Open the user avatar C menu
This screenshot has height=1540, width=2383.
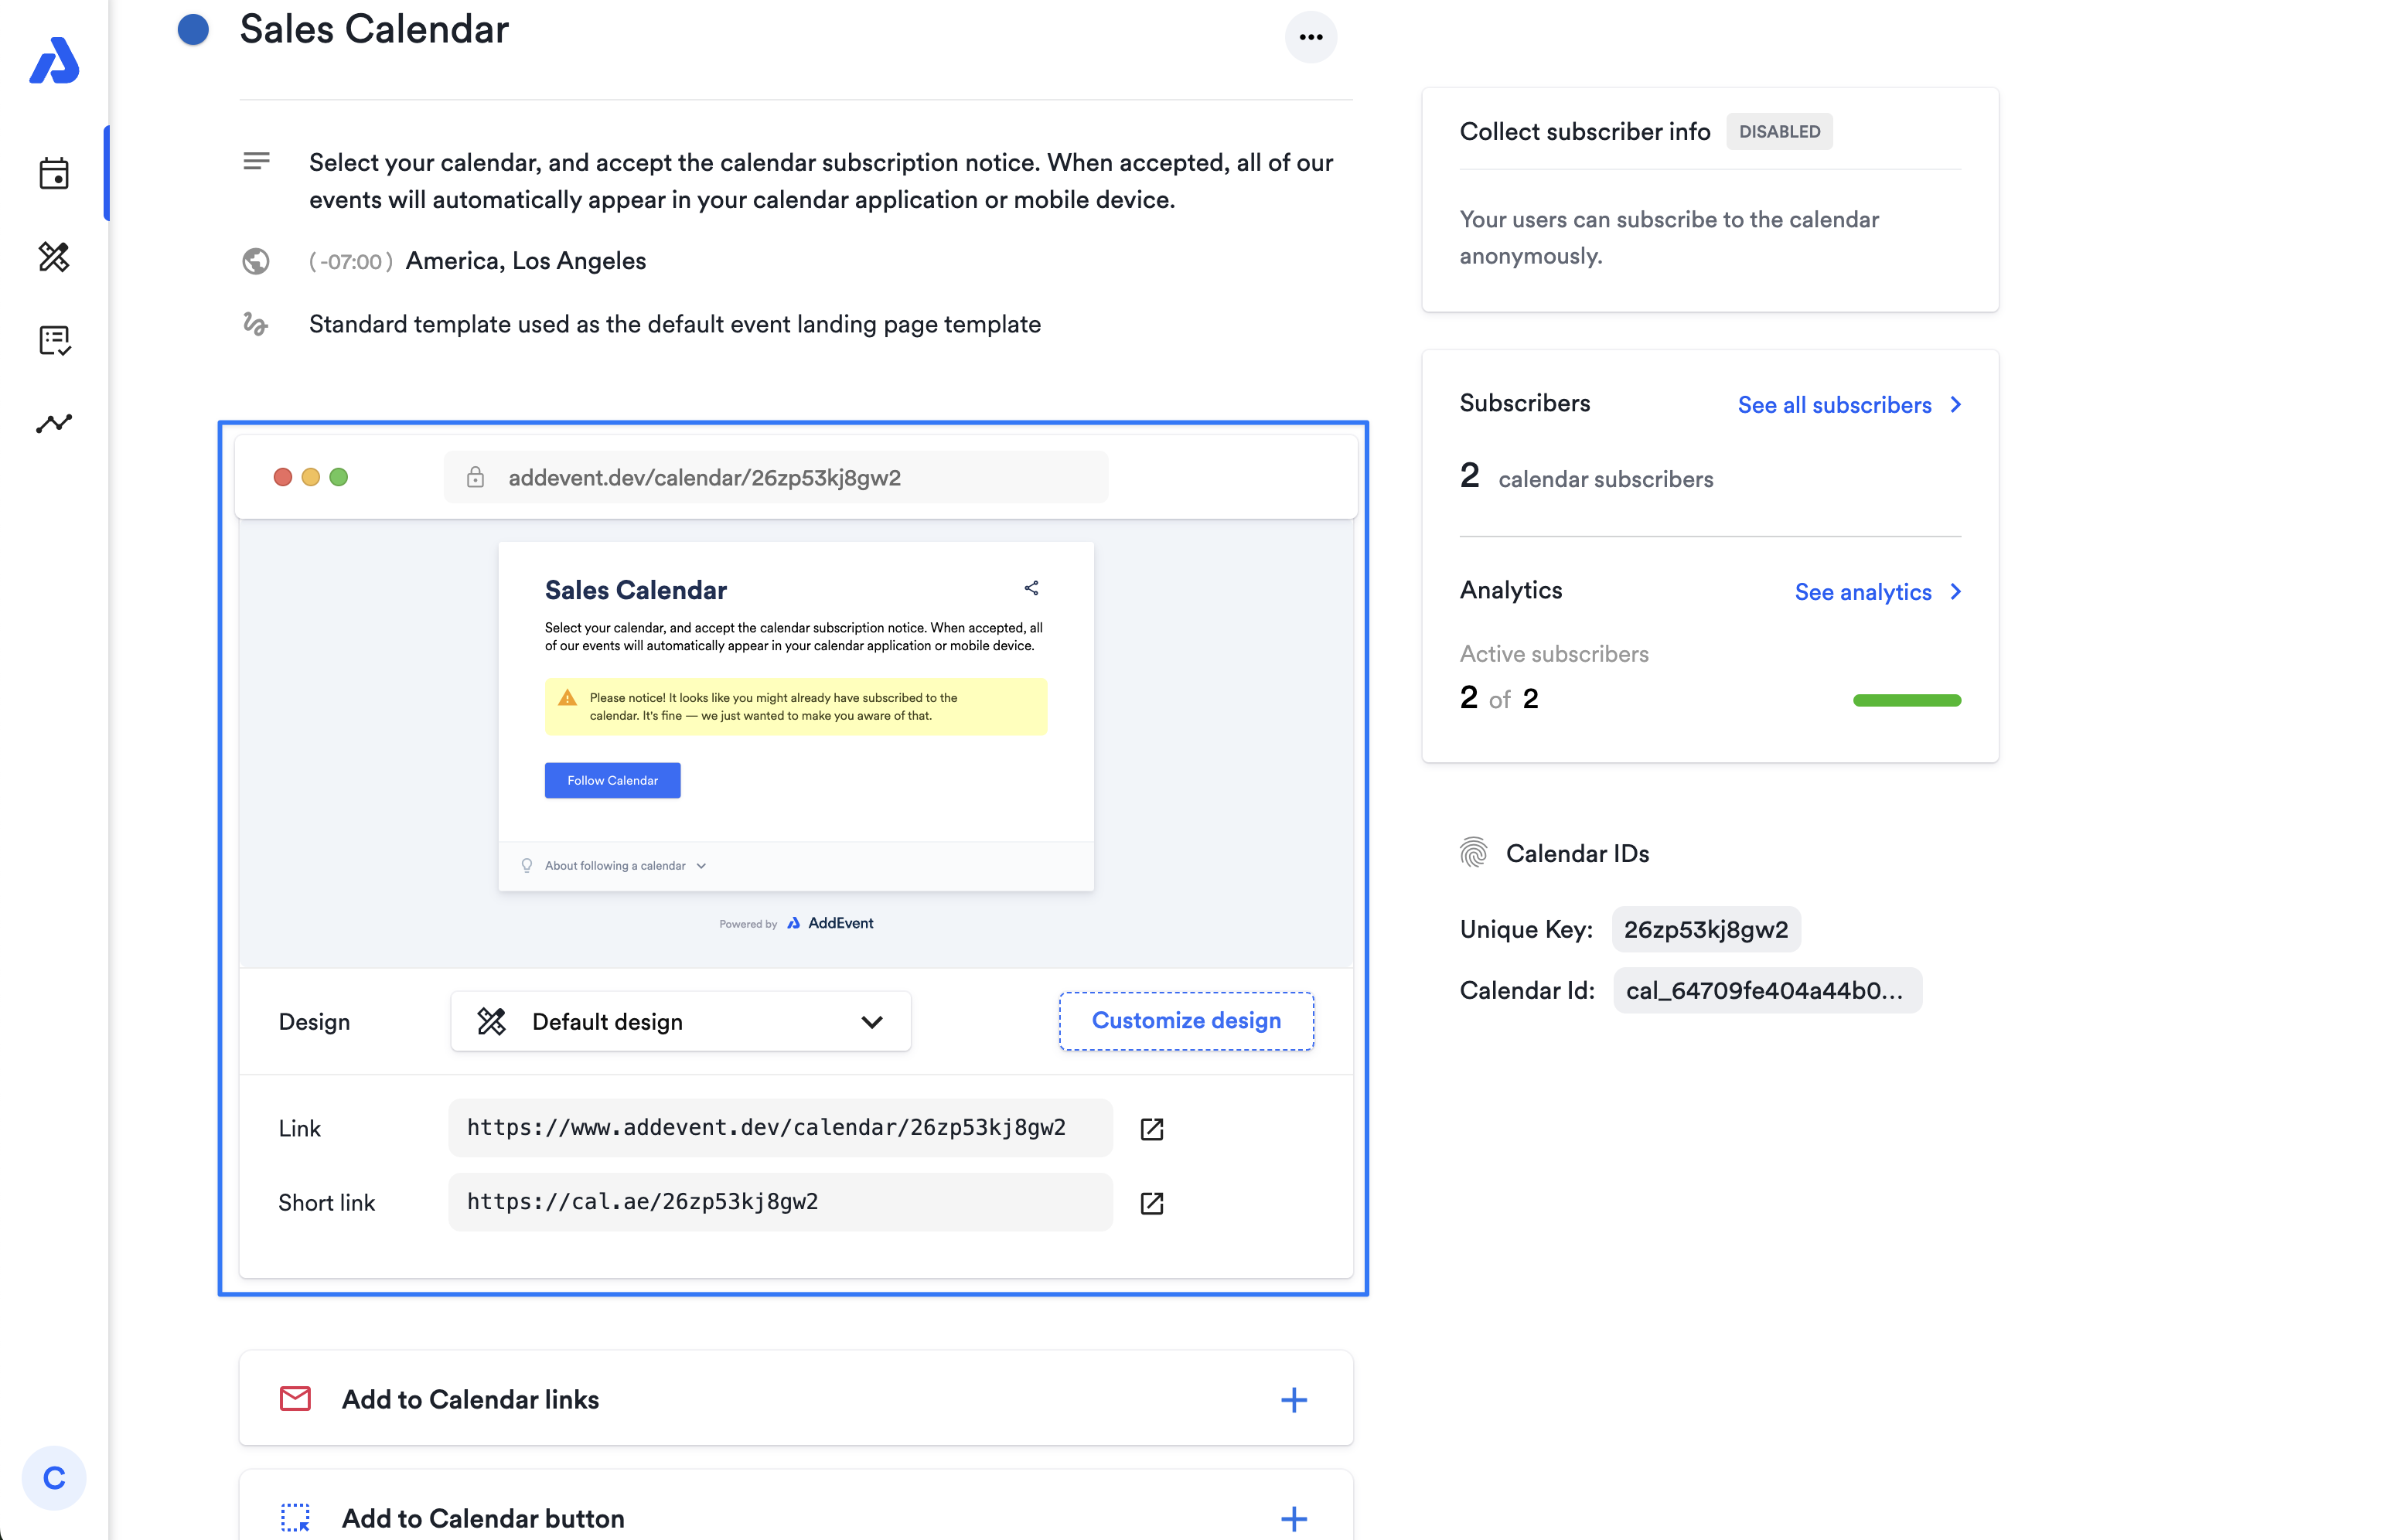click(54, 1478)
